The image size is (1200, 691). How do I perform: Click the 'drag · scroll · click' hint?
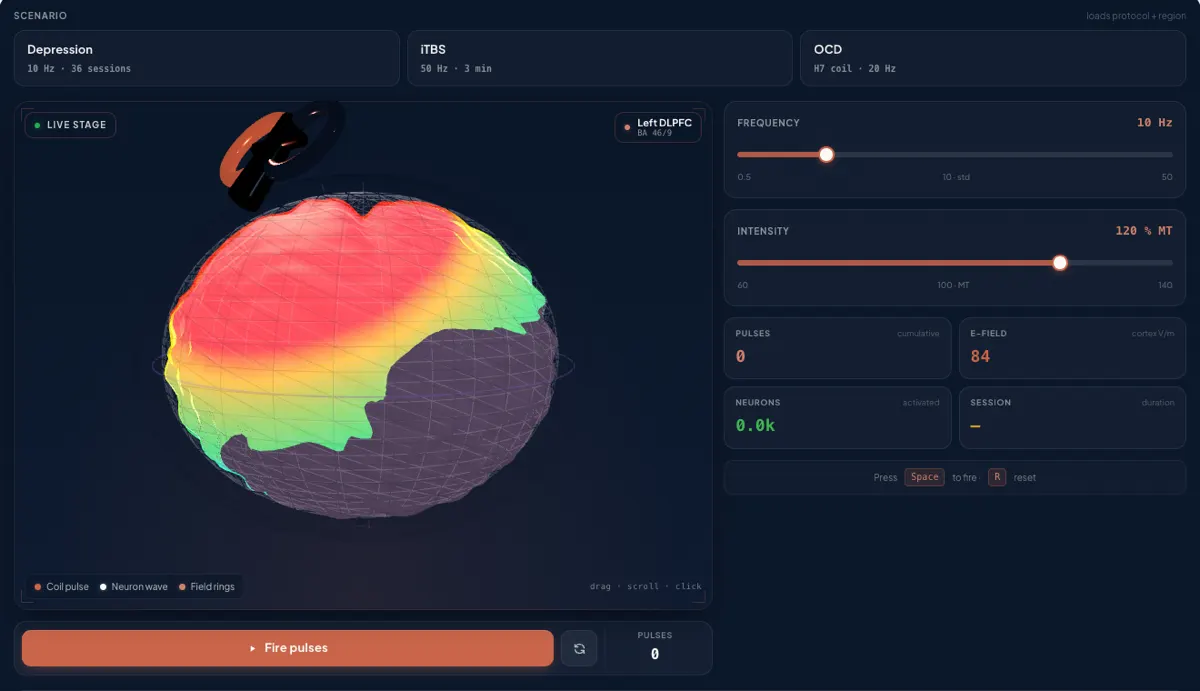646,586
